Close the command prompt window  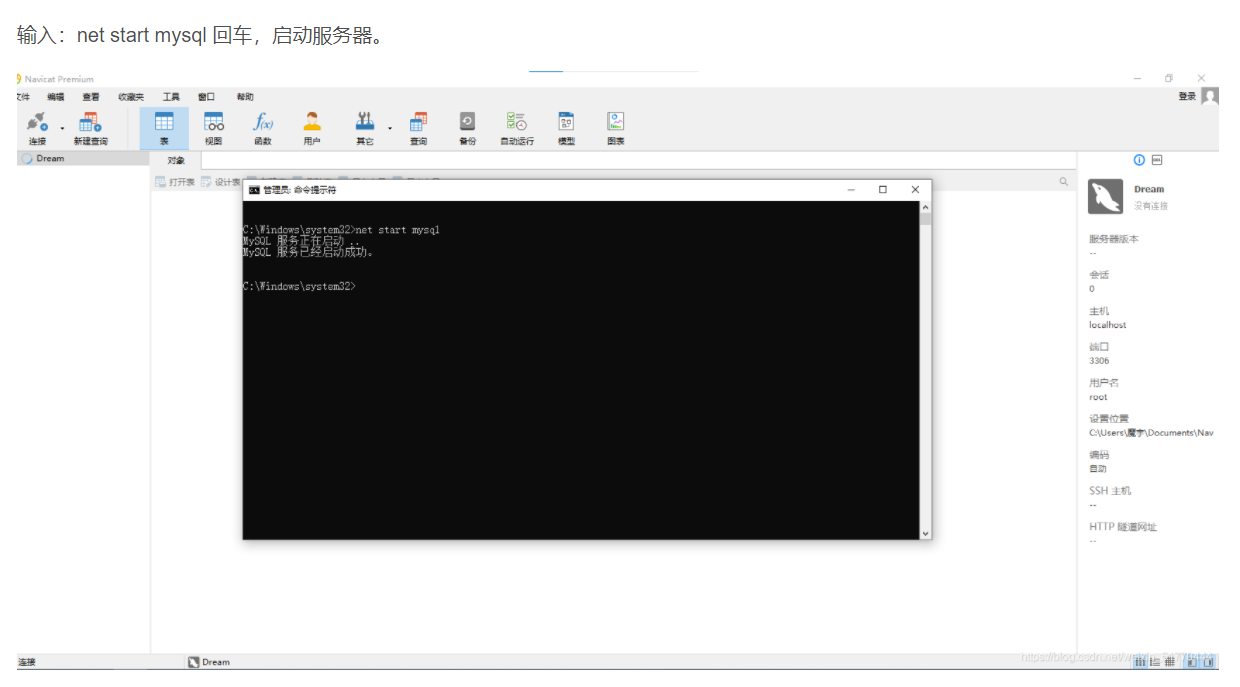pos(915,189)
